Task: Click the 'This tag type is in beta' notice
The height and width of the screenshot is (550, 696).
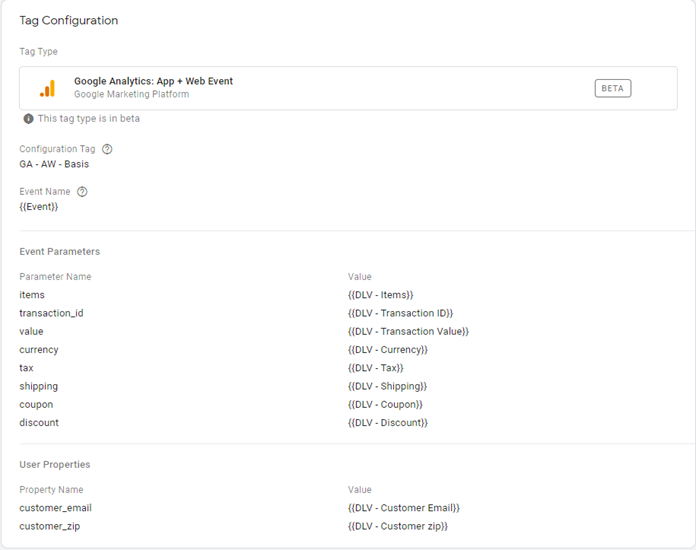Action: [89, 119]
